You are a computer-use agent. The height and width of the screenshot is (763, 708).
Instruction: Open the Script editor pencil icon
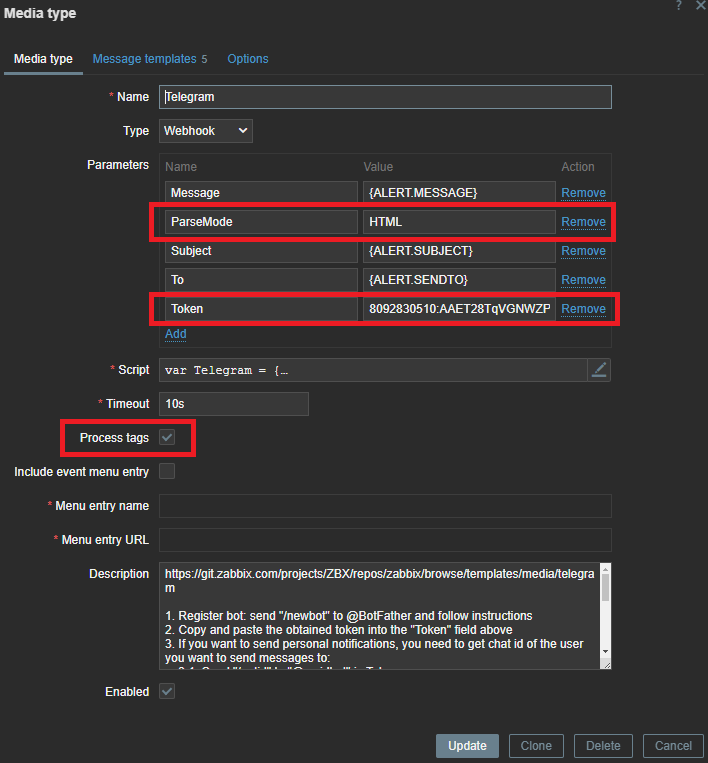[x=599, y=370]
